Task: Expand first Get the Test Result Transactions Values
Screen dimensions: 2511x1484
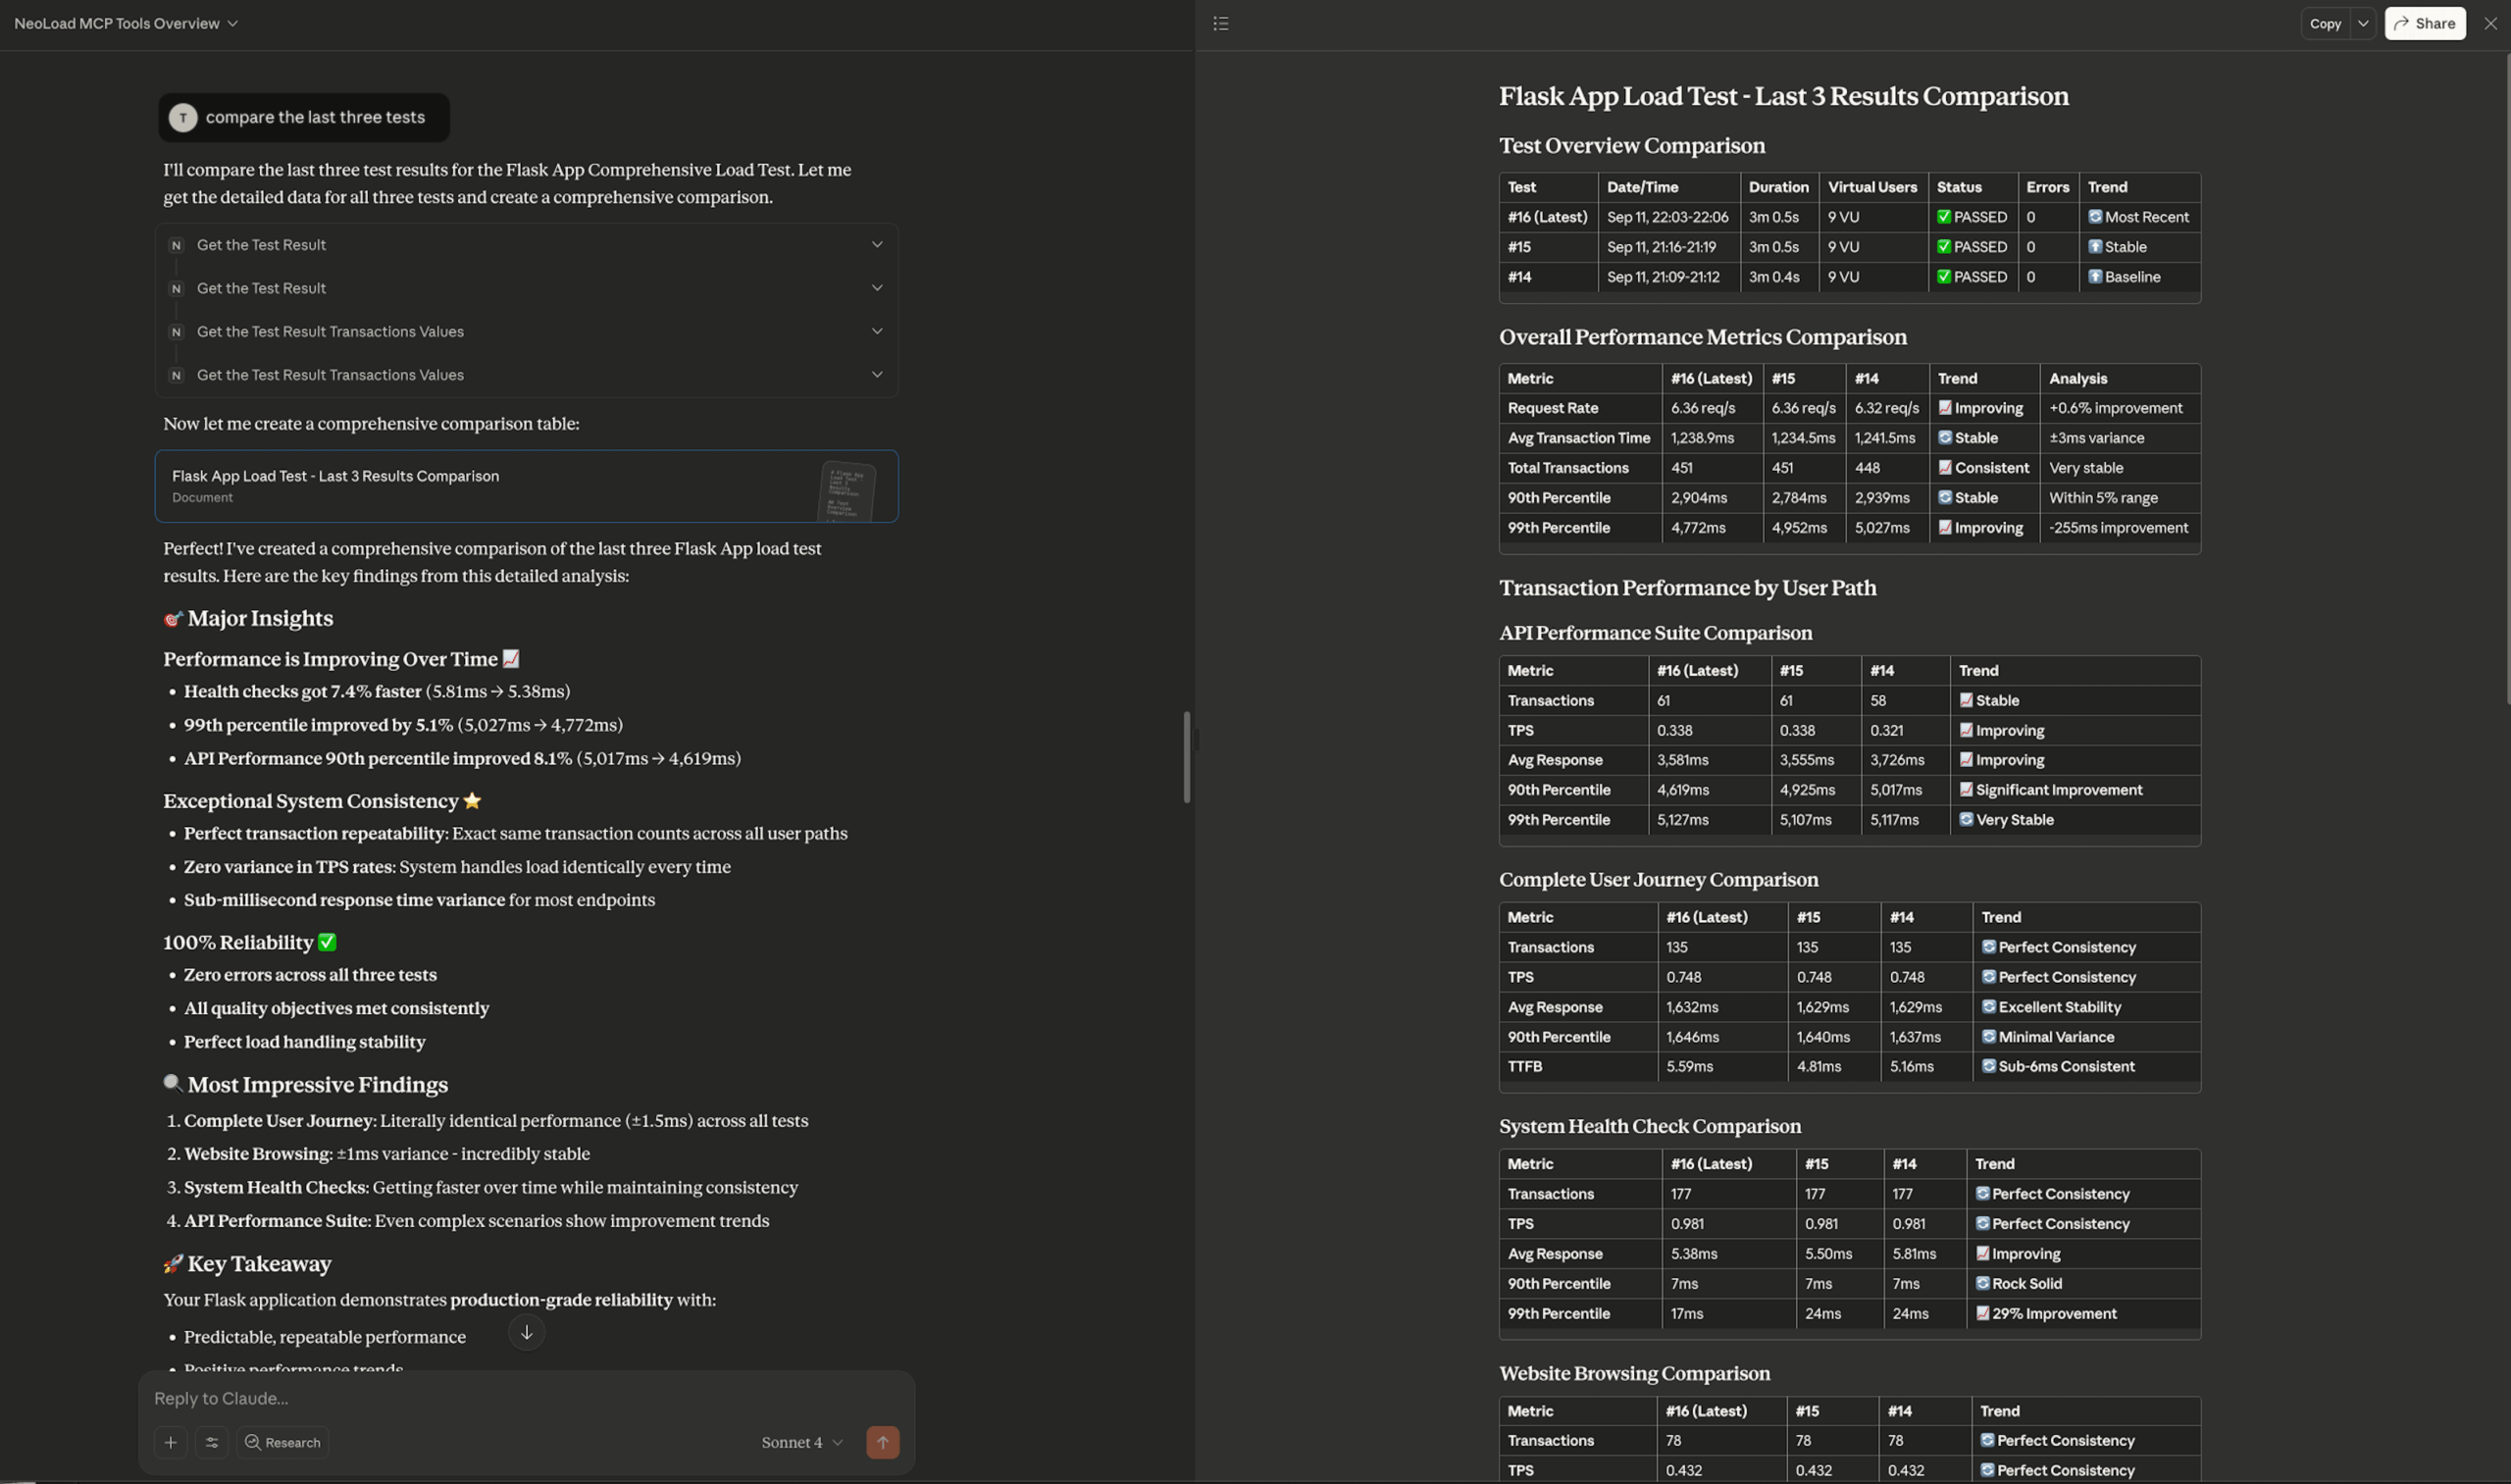Action: click(x=876, y=331)
